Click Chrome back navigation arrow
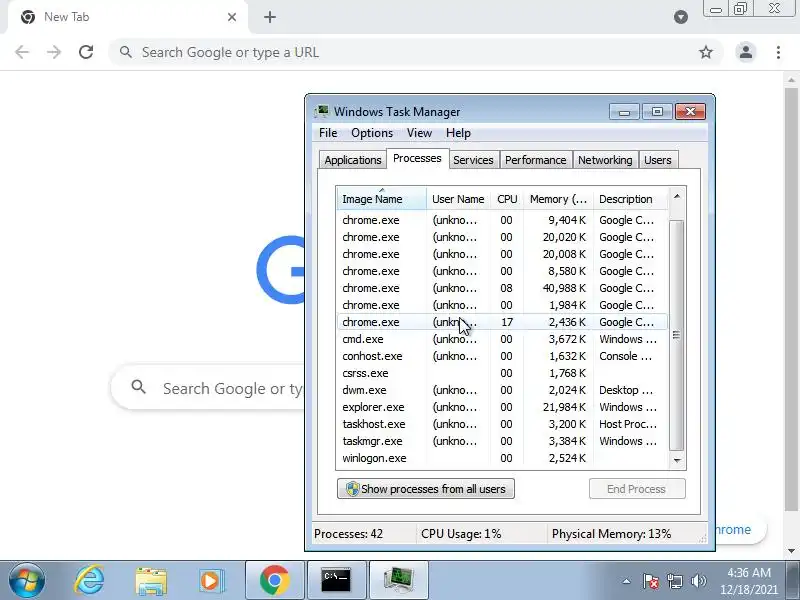 [22, 52]
